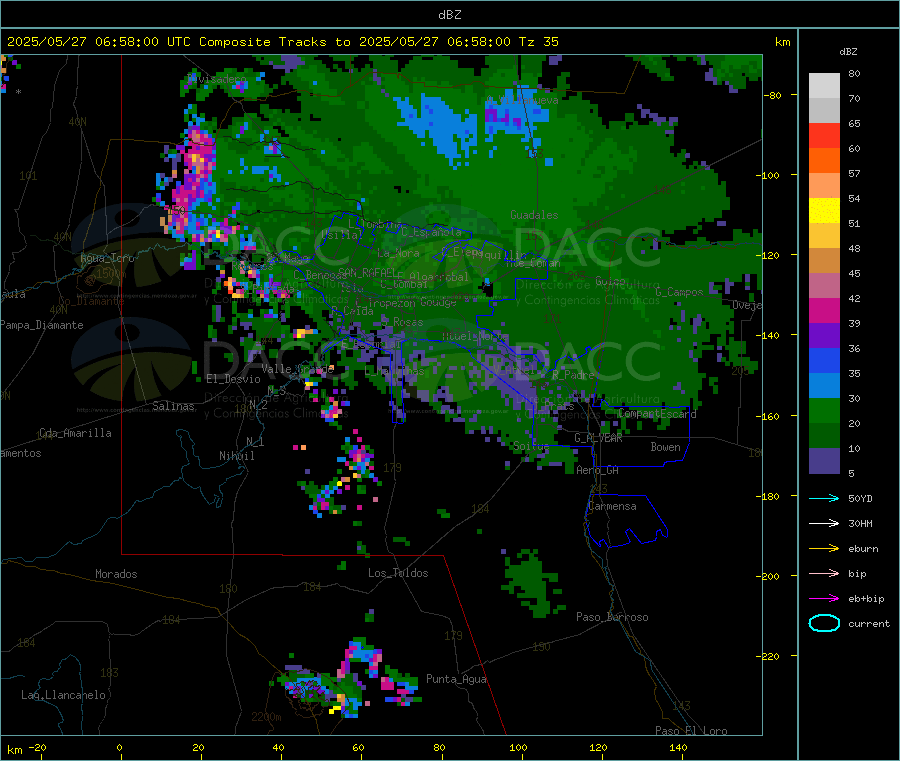Click the Divisadero place label
The height and width of the screenshot is (761, 900).
click(218, 79)
